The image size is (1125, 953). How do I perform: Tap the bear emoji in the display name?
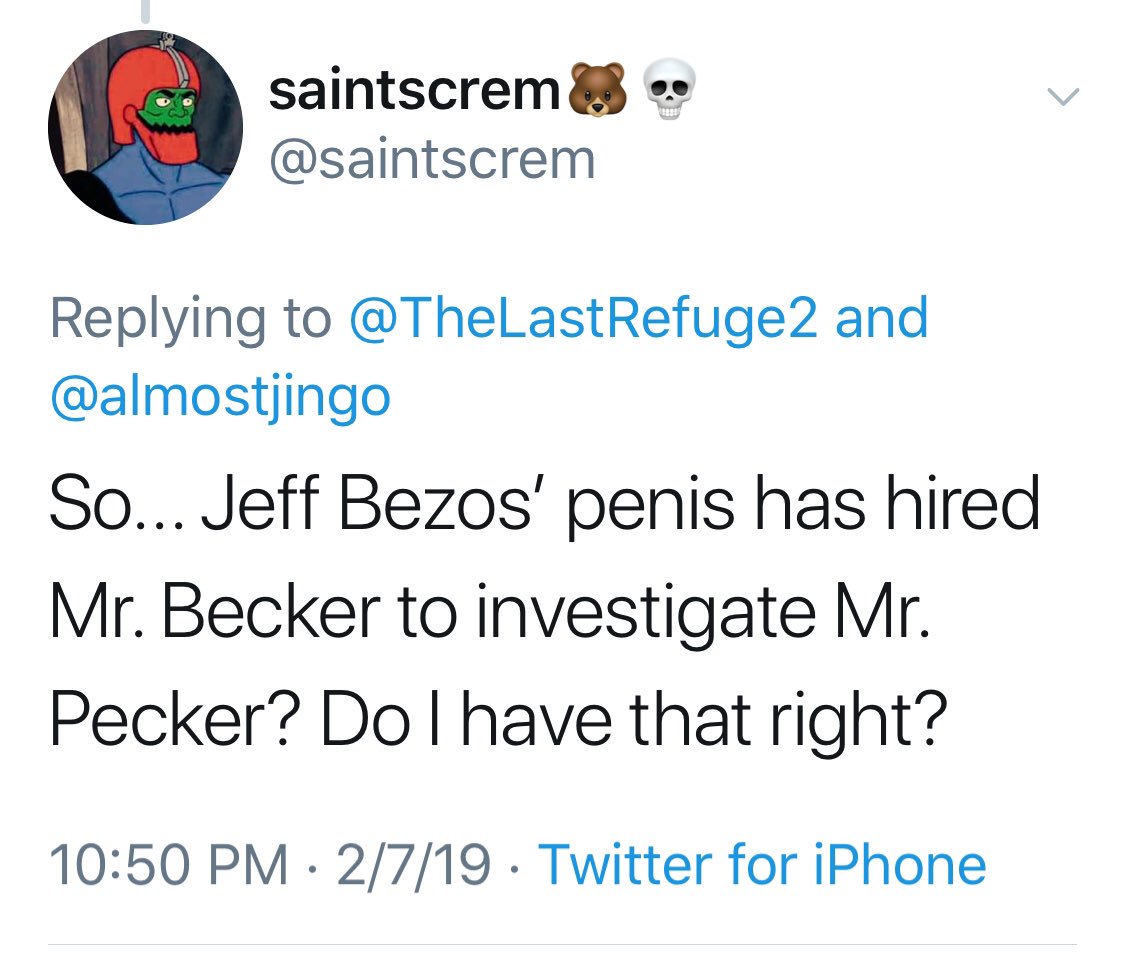(x=598, y=90)
